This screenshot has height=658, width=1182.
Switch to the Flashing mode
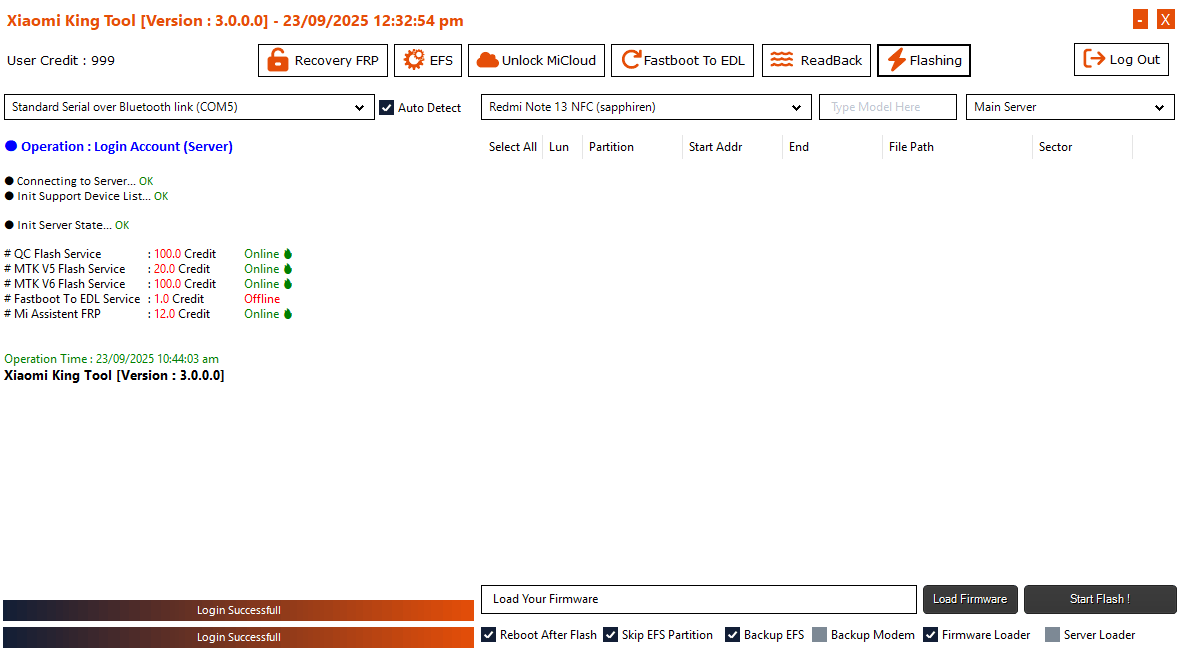[923, 60]
